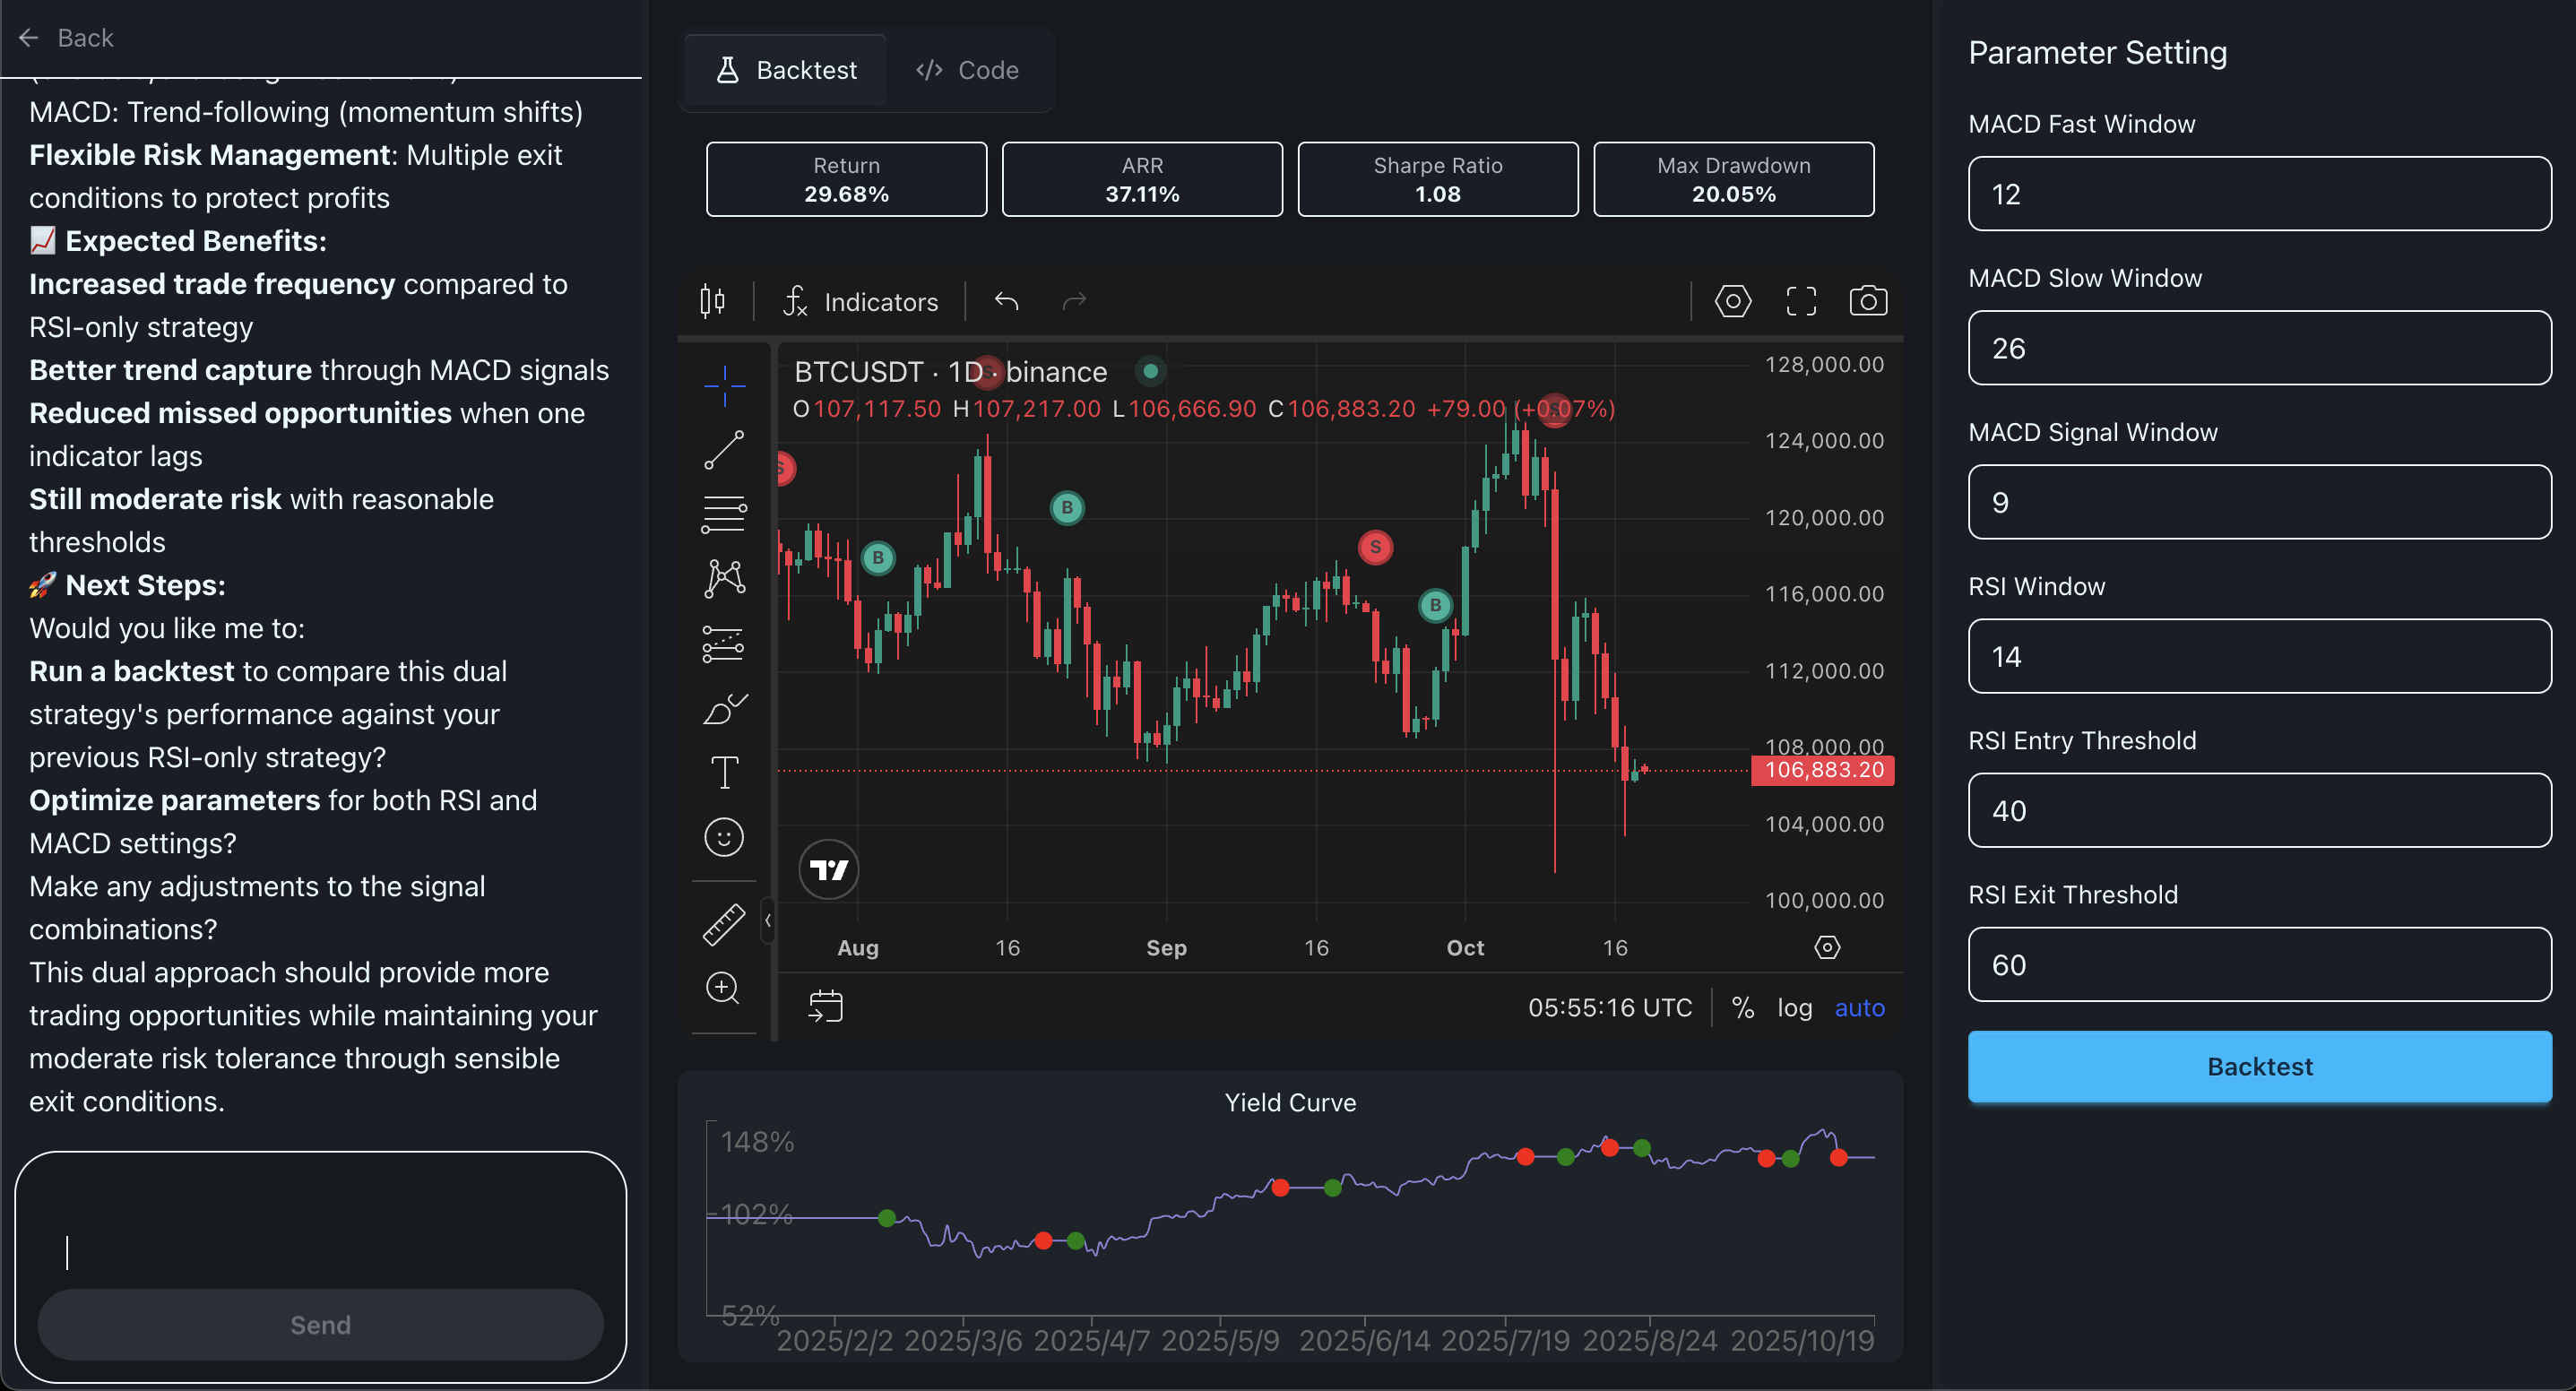Screen dimensions: 2576x1391
Task: Undo the last chart action
Action: tap(1005, 301)
